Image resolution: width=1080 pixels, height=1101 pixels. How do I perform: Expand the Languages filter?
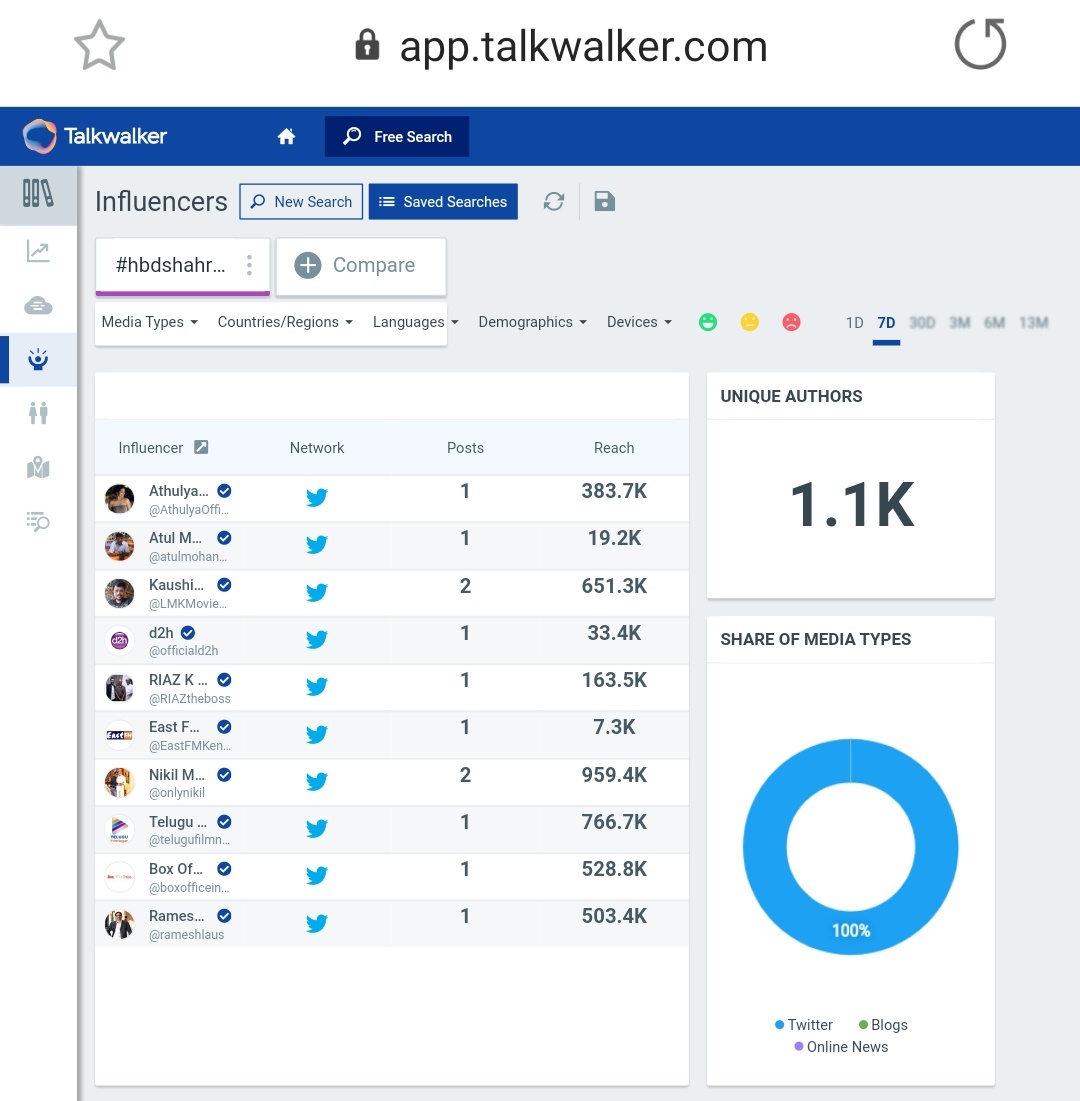tap(415, 322)
